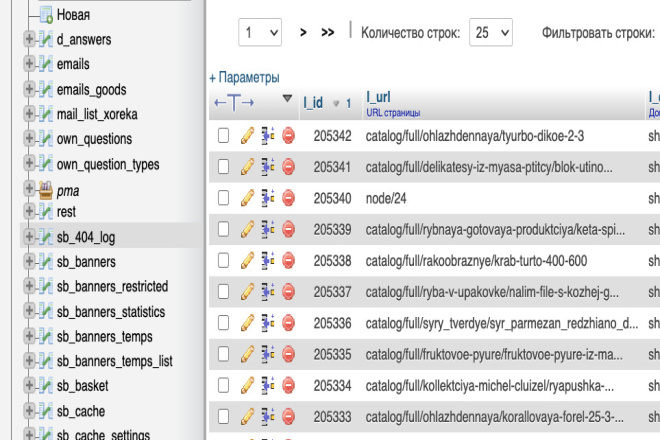This screenshot has height=440, width=660.
Task: Select the krab-turto-400-600 URL cell
Action: (x=476, y=261)
